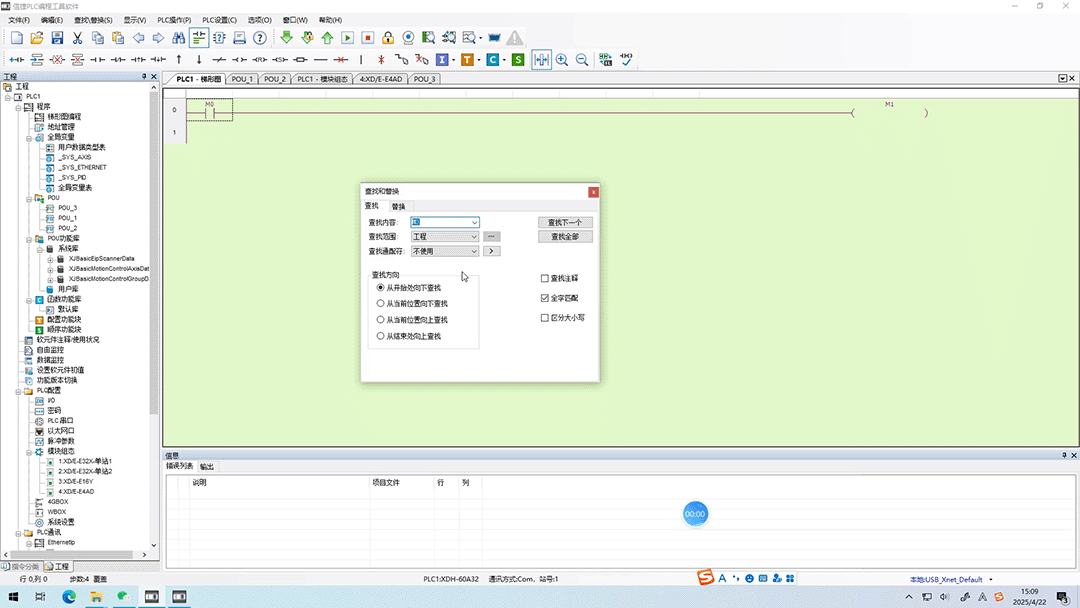Switch to the 替换 tab

[x=398, y=207]
